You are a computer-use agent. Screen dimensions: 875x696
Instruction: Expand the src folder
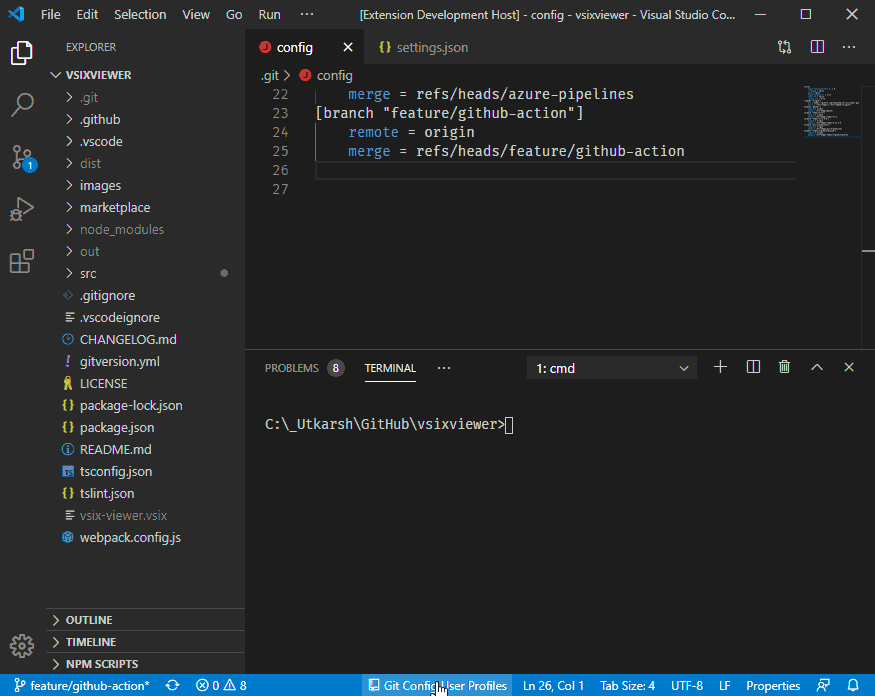point(146,273)
